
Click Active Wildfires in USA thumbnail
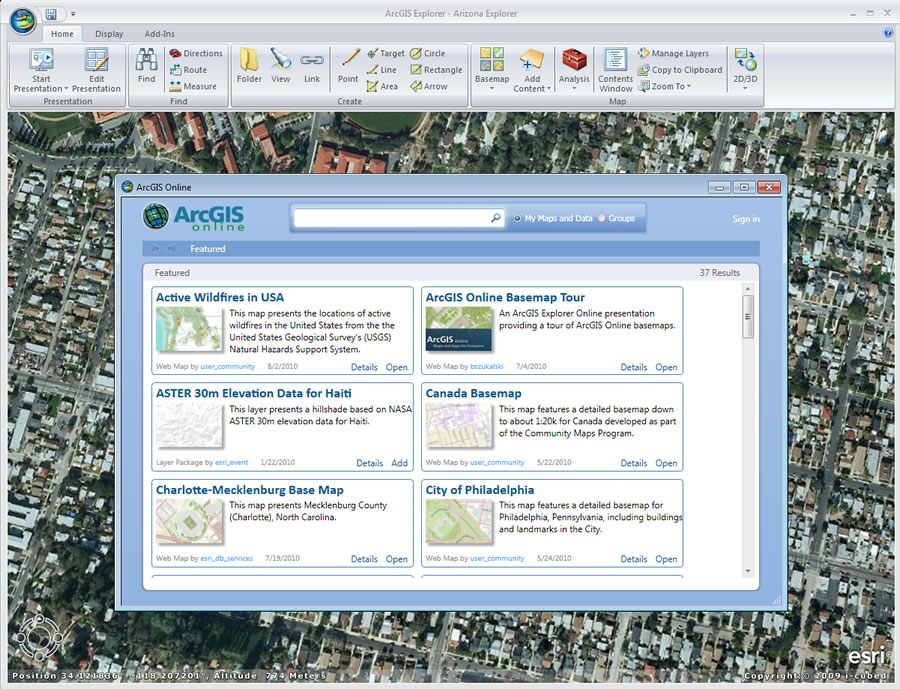(189, 330)
